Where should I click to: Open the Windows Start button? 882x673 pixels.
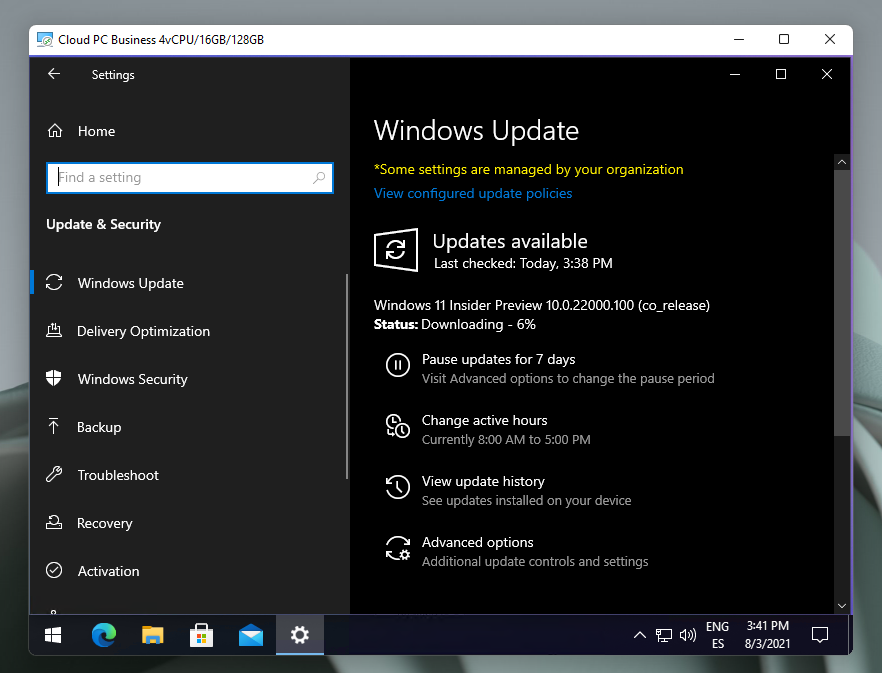point(53,635)
